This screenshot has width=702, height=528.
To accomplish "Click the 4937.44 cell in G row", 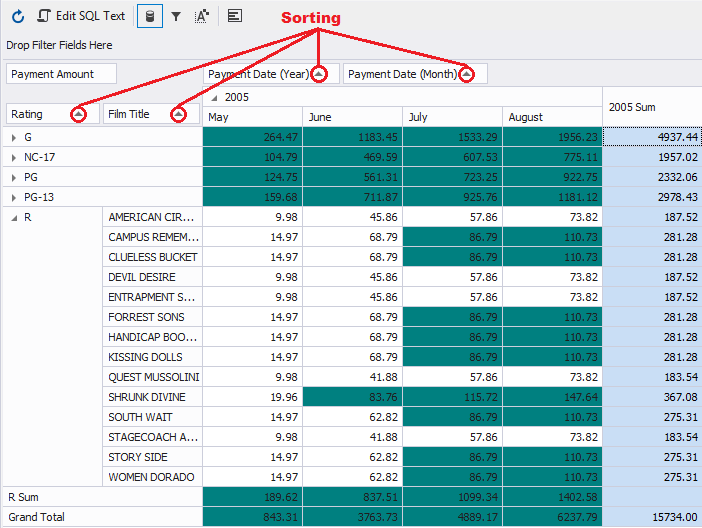I will click(652, 137).
